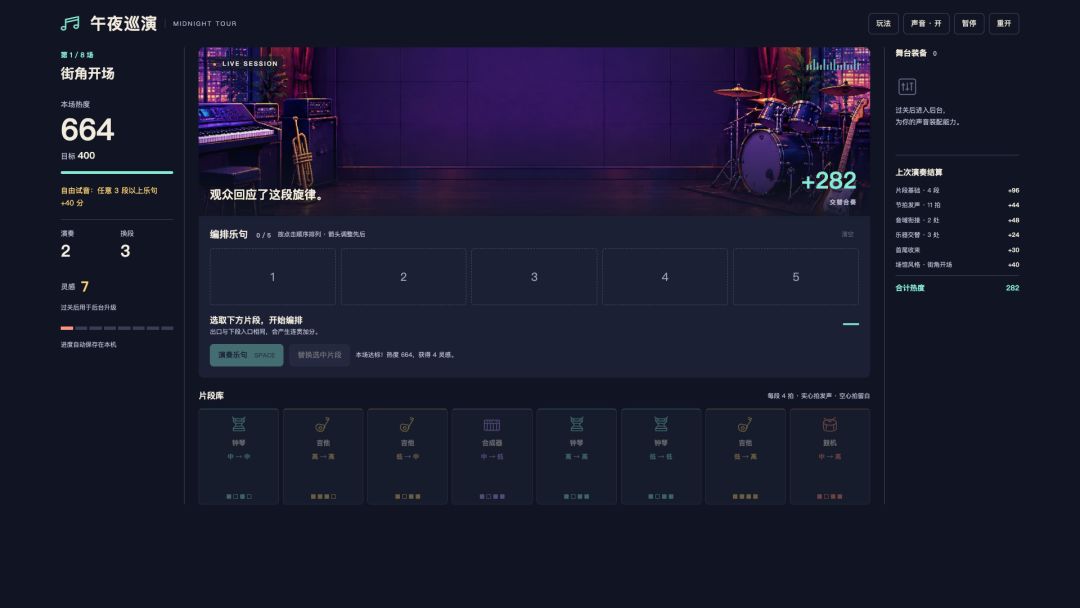Click the segmented tour progress bar
The width and height of the screenshot is (1080, 608).
(x=117, y=328)
